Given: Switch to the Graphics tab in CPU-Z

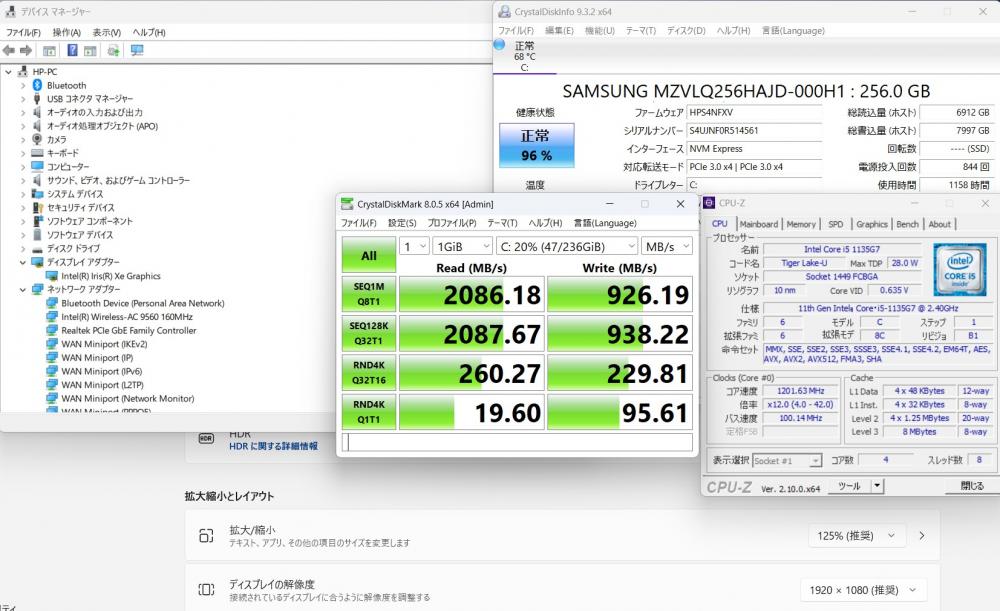Looking at the screenshot, I should click(x=872, y=224).
